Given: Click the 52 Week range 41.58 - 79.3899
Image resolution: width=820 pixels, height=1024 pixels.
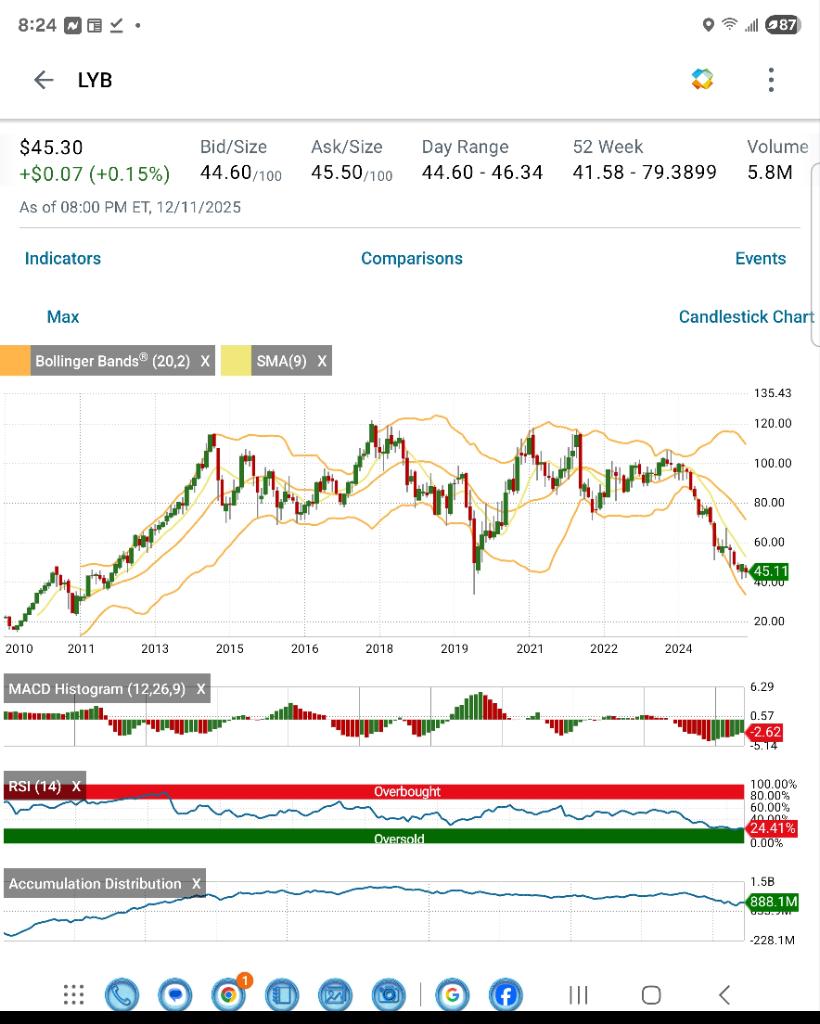Looking at the screenshot, I should coord(645,172).
